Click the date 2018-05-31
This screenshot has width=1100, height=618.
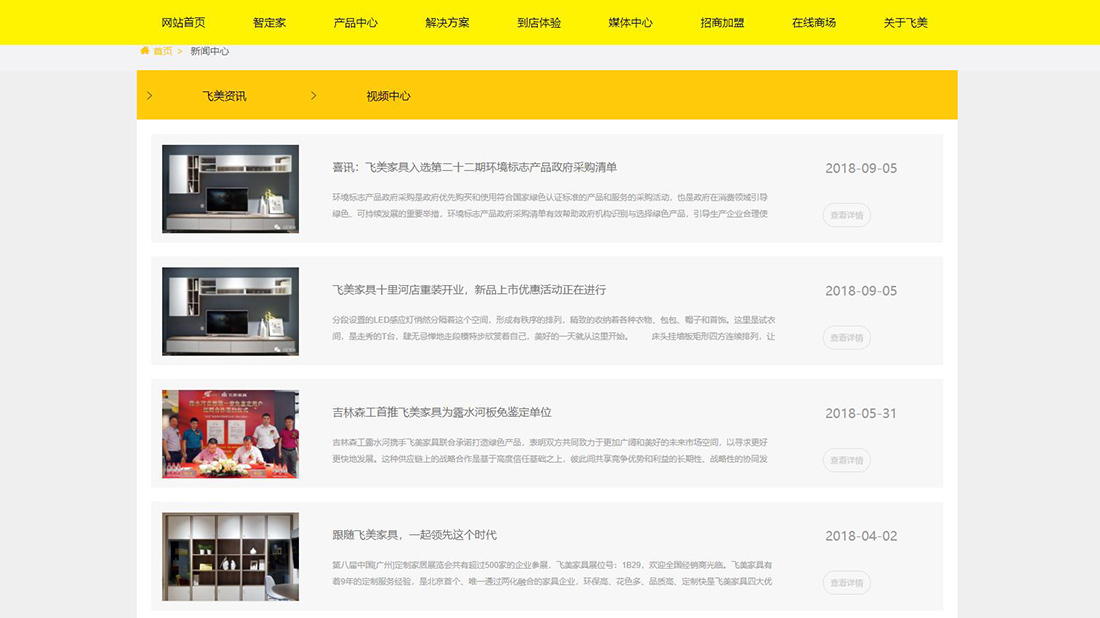861,414
